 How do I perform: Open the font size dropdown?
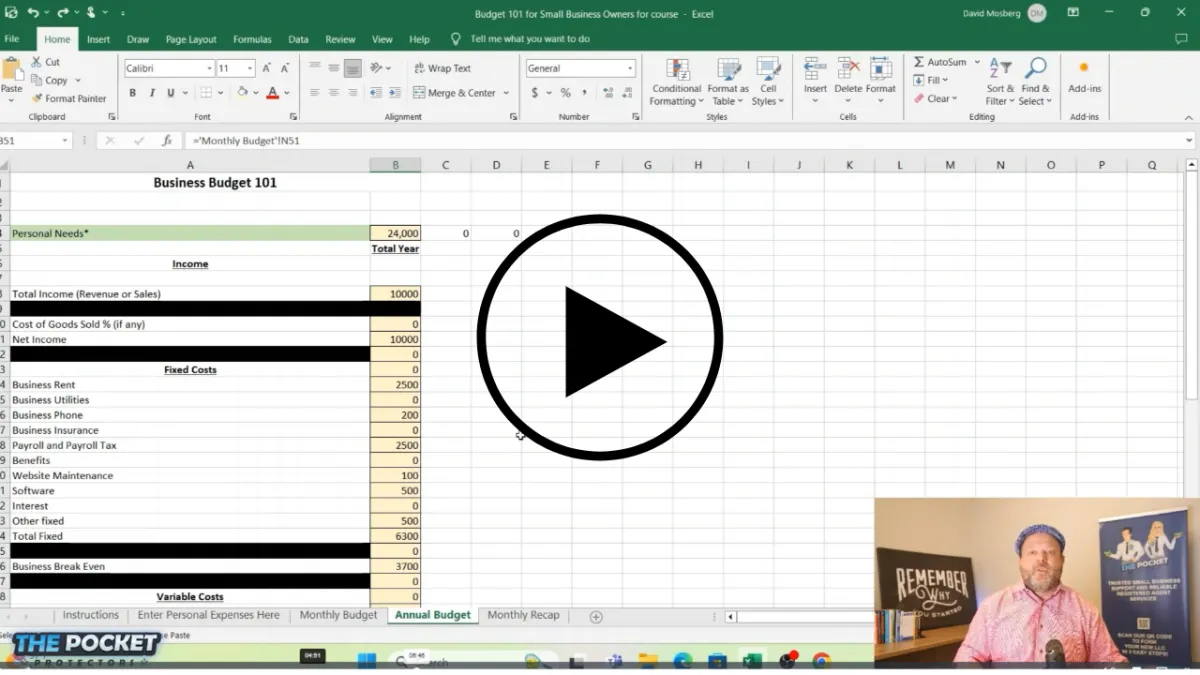251,69
